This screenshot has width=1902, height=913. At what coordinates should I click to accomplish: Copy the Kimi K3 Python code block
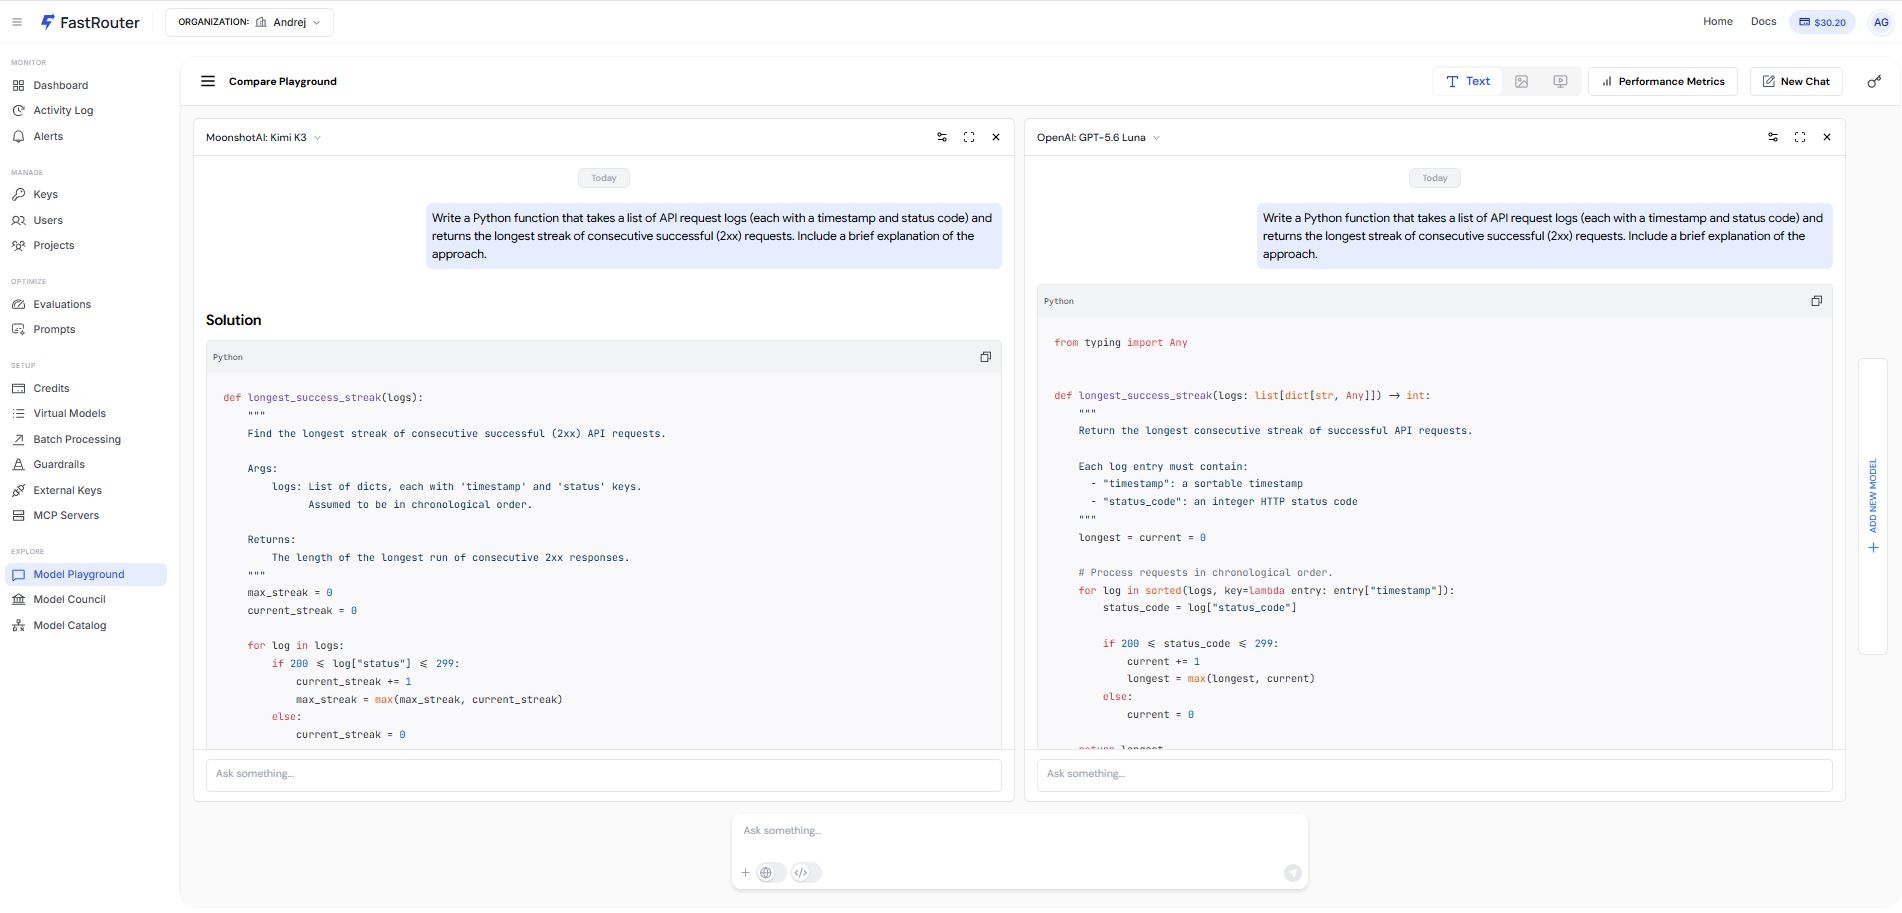tap(986, 357)
